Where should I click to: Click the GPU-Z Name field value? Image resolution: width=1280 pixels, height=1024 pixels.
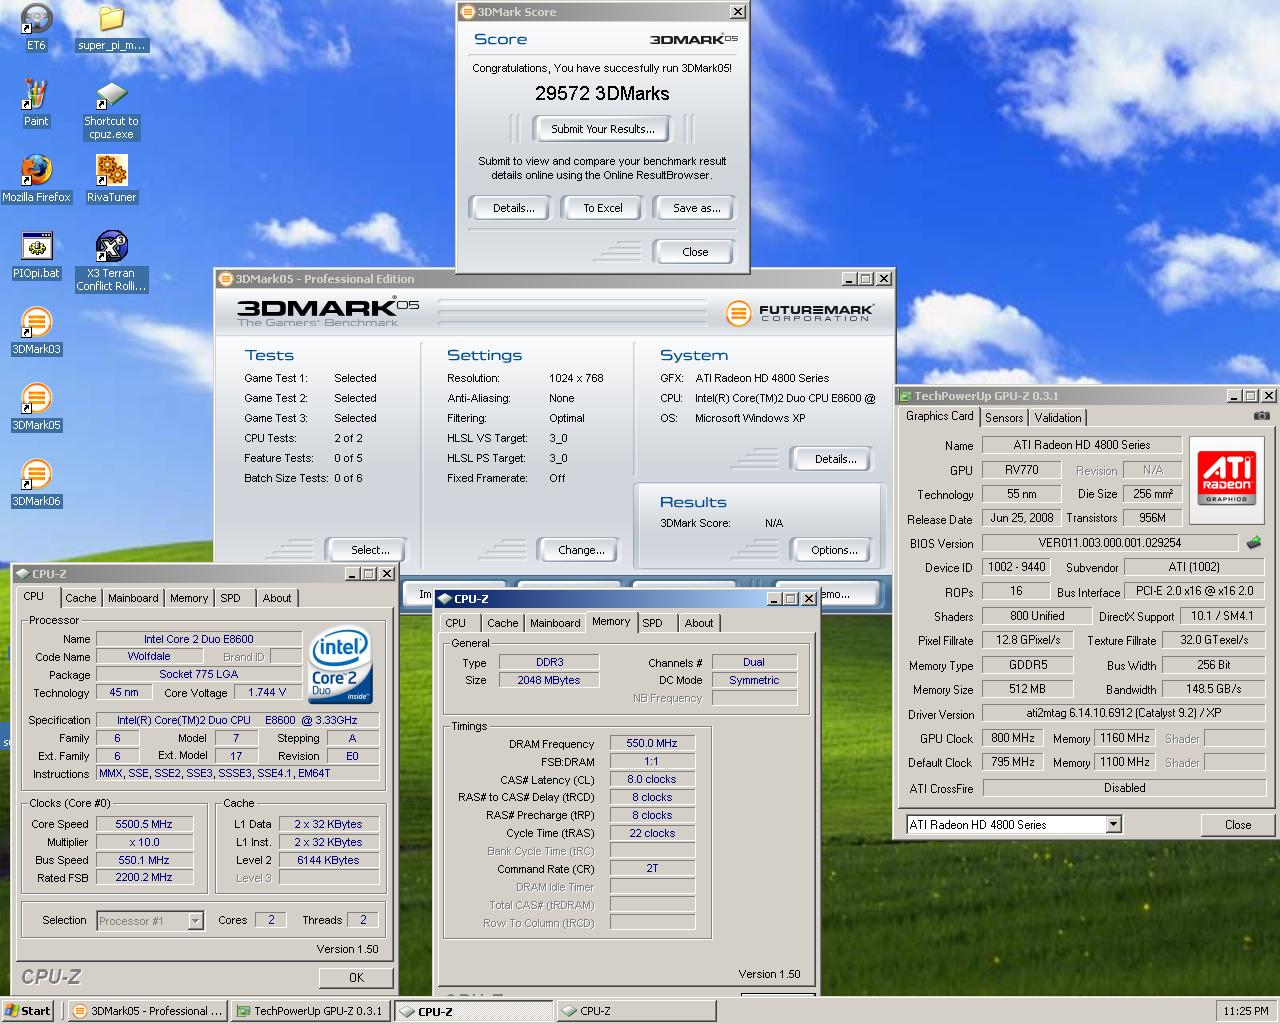pos(1082,445)
